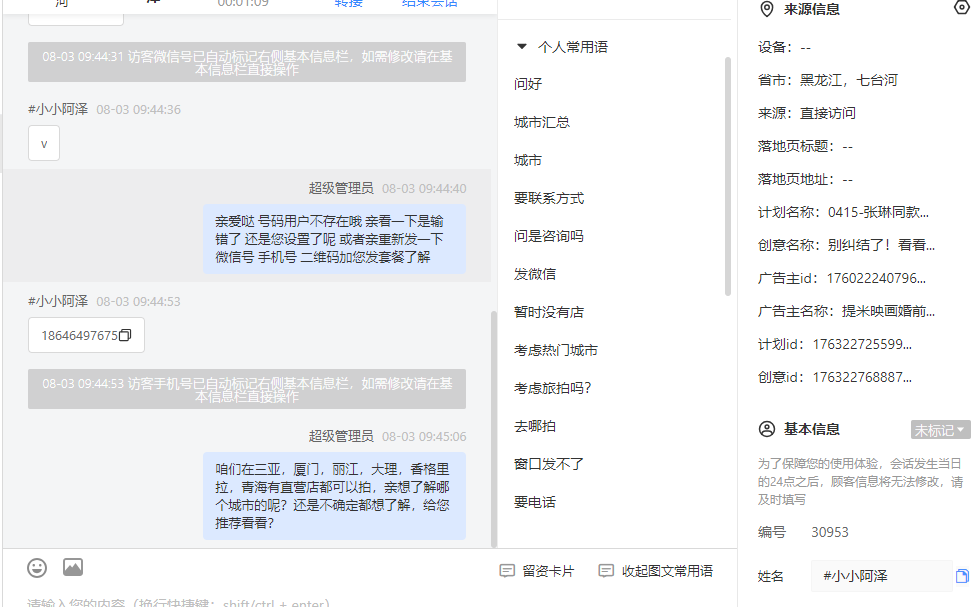Click the 09:44:31 访客微信号 system notice
This screenshot has height=607, width=979.
tap(247, 62)
